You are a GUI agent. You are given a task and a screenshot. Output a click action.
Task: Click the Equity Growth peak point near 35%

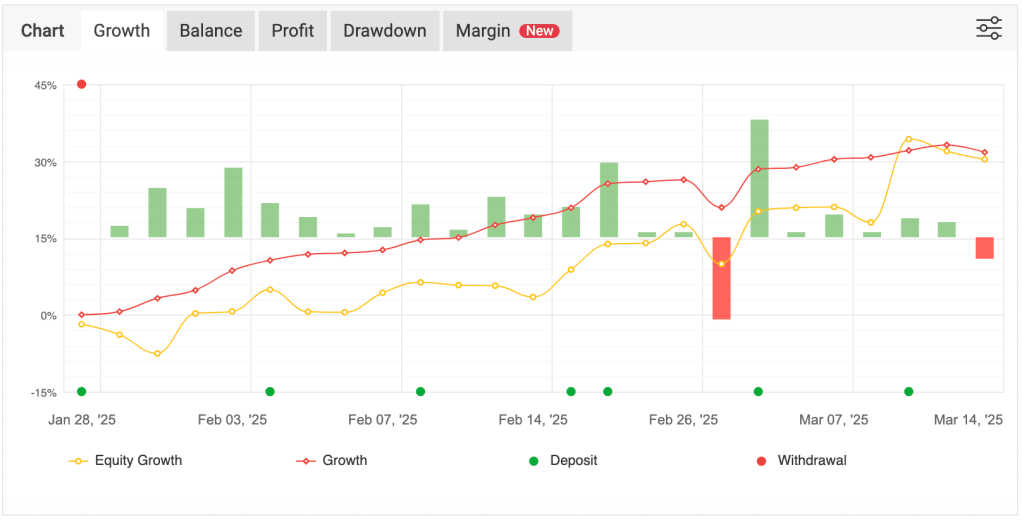(908, 139)
